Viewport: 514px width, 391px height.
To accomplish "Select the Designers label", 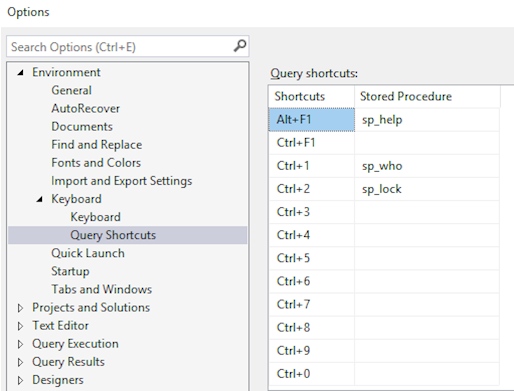I will tap(58, 380).
